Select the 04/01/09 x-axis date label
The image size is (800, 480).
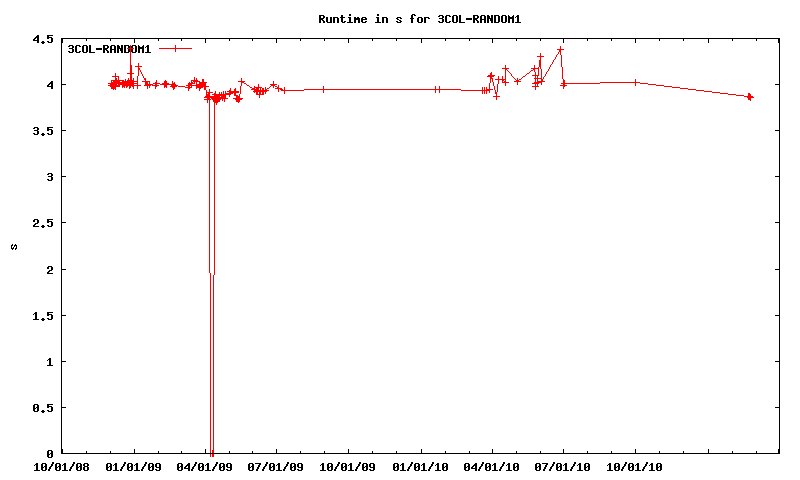pyautogui.click(x=205, y=465)
